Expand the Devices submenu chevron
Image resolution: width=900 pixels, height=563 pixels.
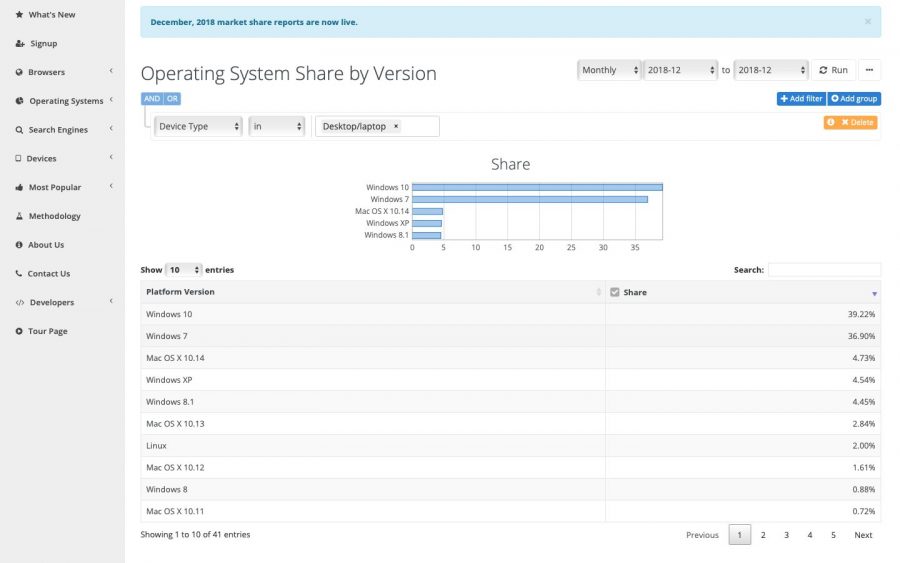coord(111,157)
